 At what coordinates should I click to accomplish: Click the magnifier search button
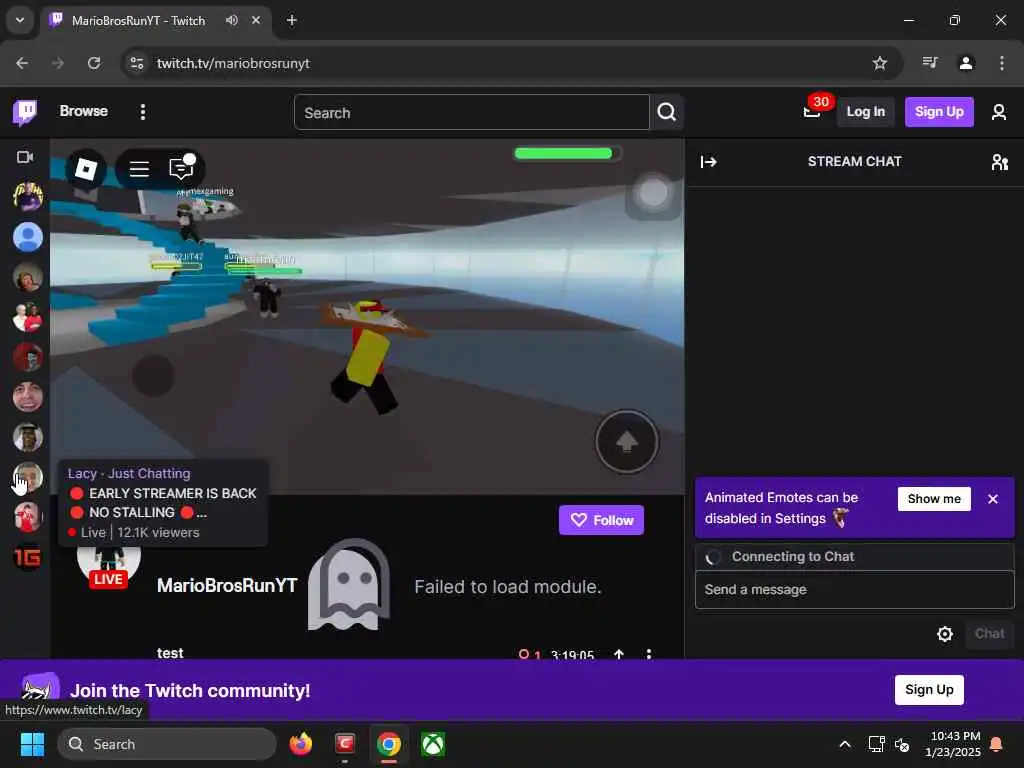tap(667, 112)
